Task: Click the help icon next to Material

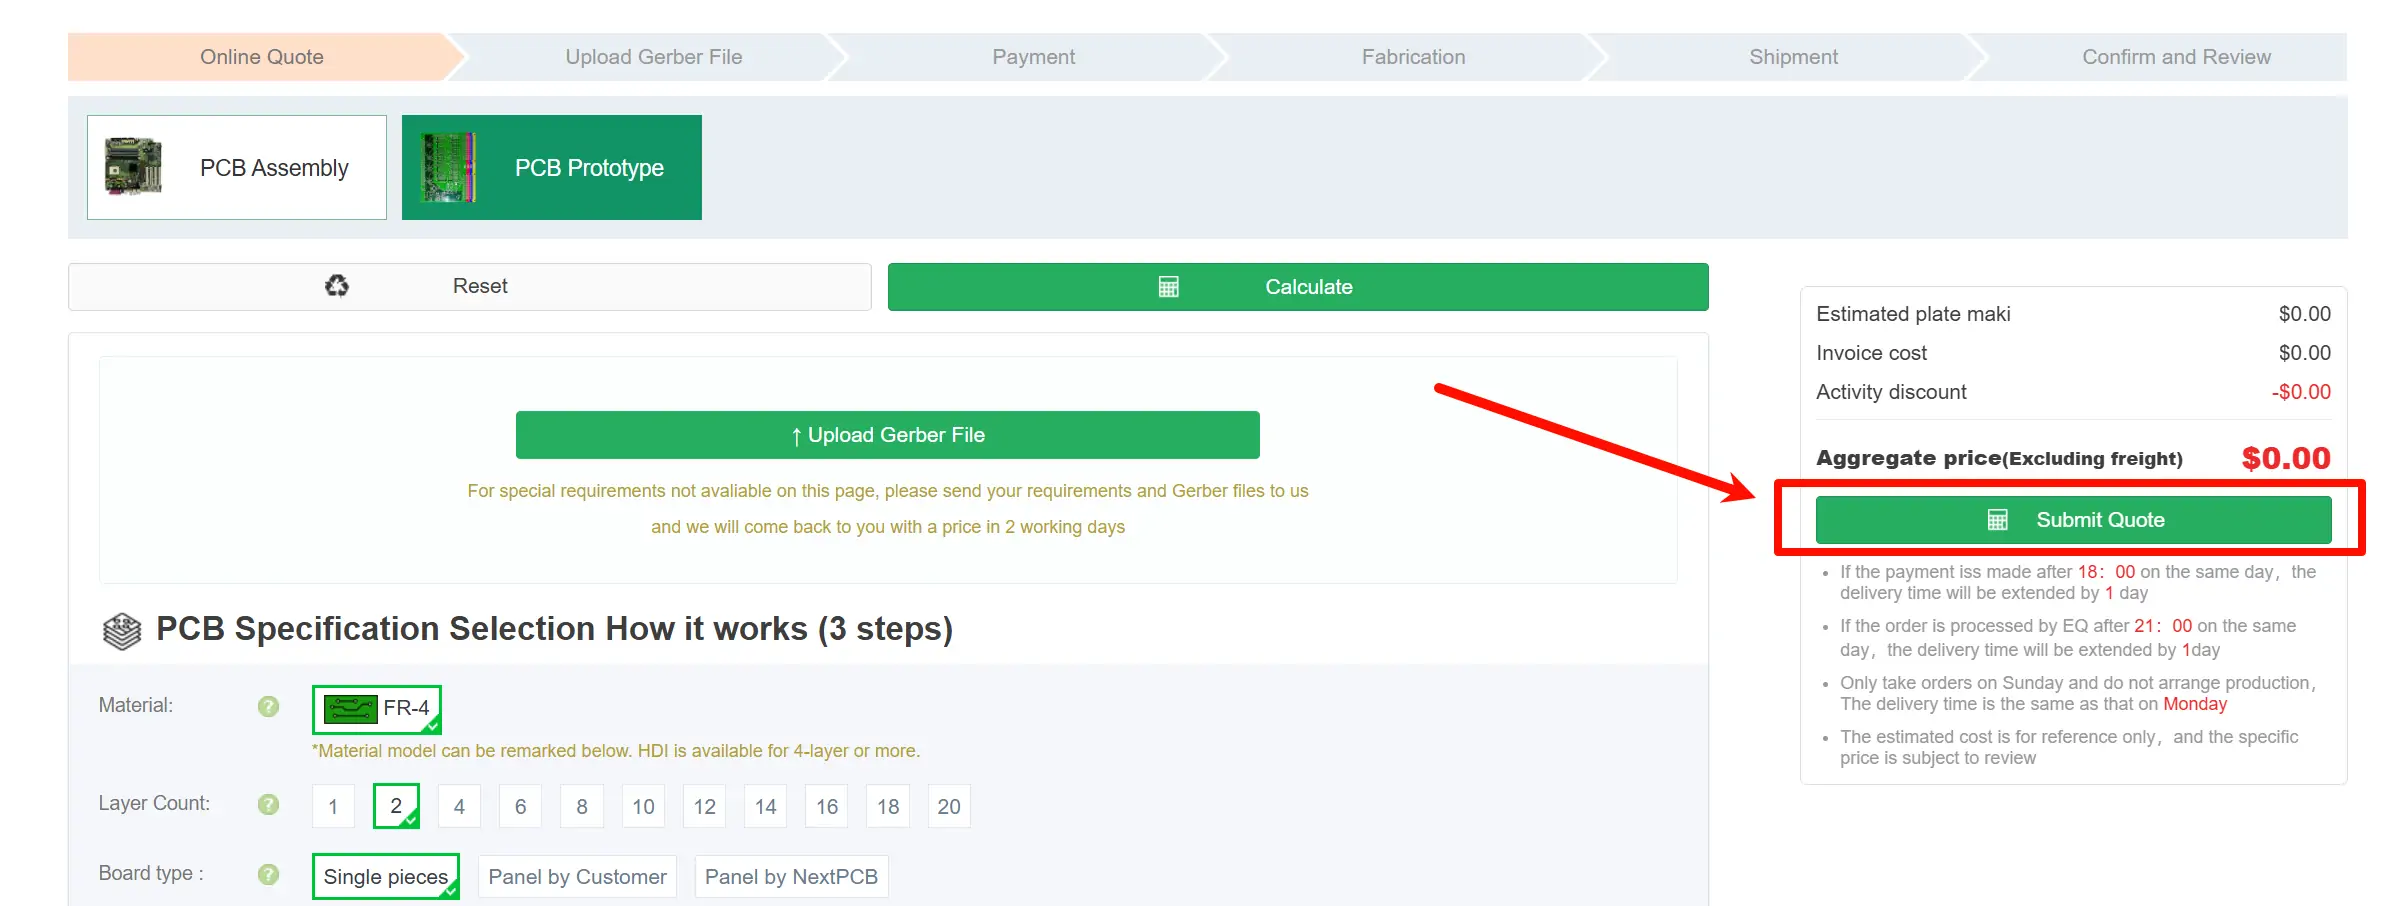Action: [x=268, y=706]
